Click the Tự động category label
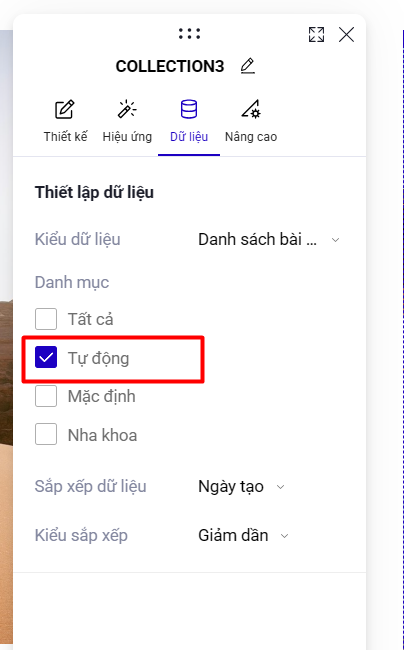Image resolution: width=404 pixels, height=650 pixels. click(99, 359)
